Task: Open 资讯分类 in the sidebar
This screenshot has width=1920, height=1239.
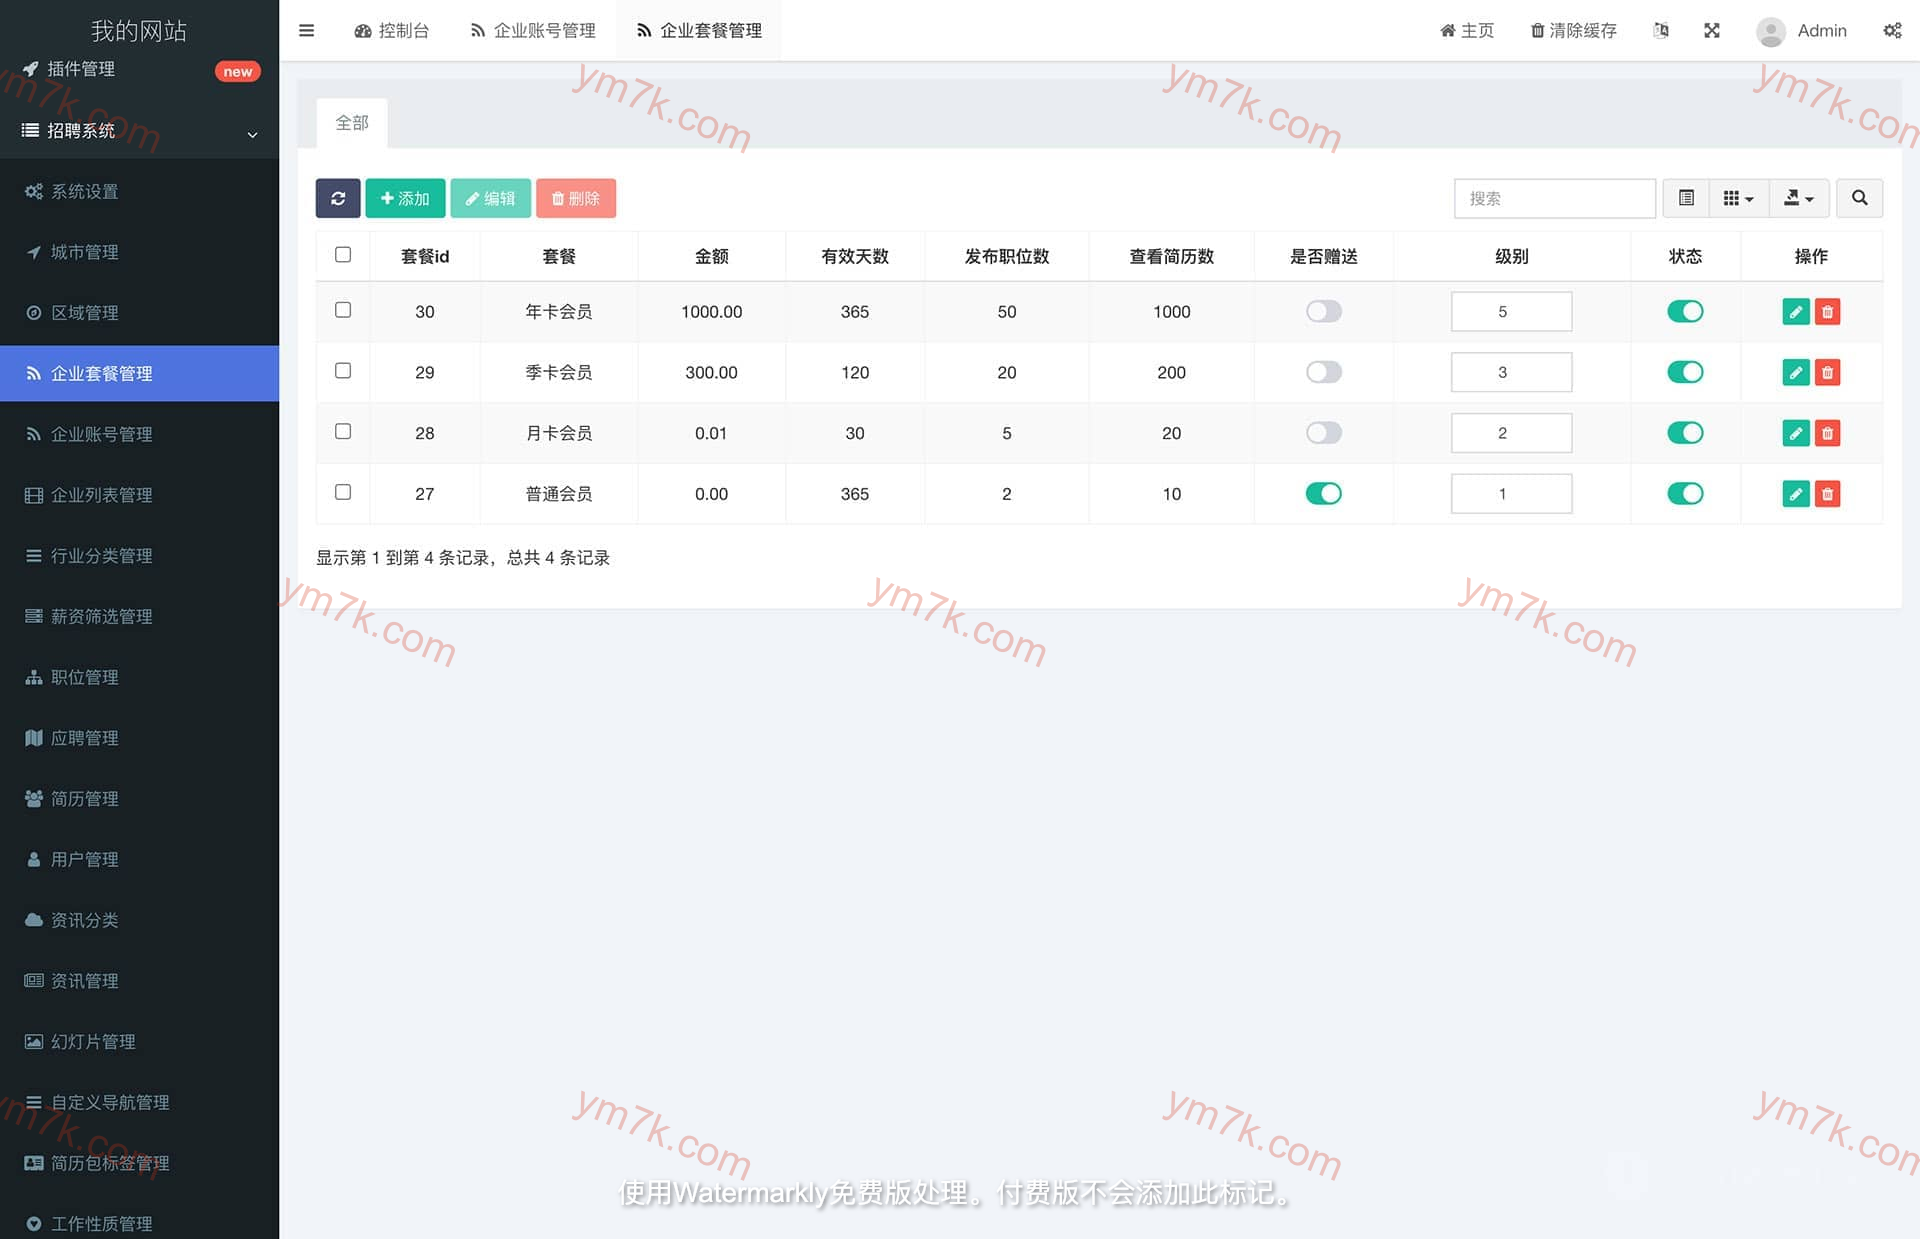Action: click(x=139, y=920)
